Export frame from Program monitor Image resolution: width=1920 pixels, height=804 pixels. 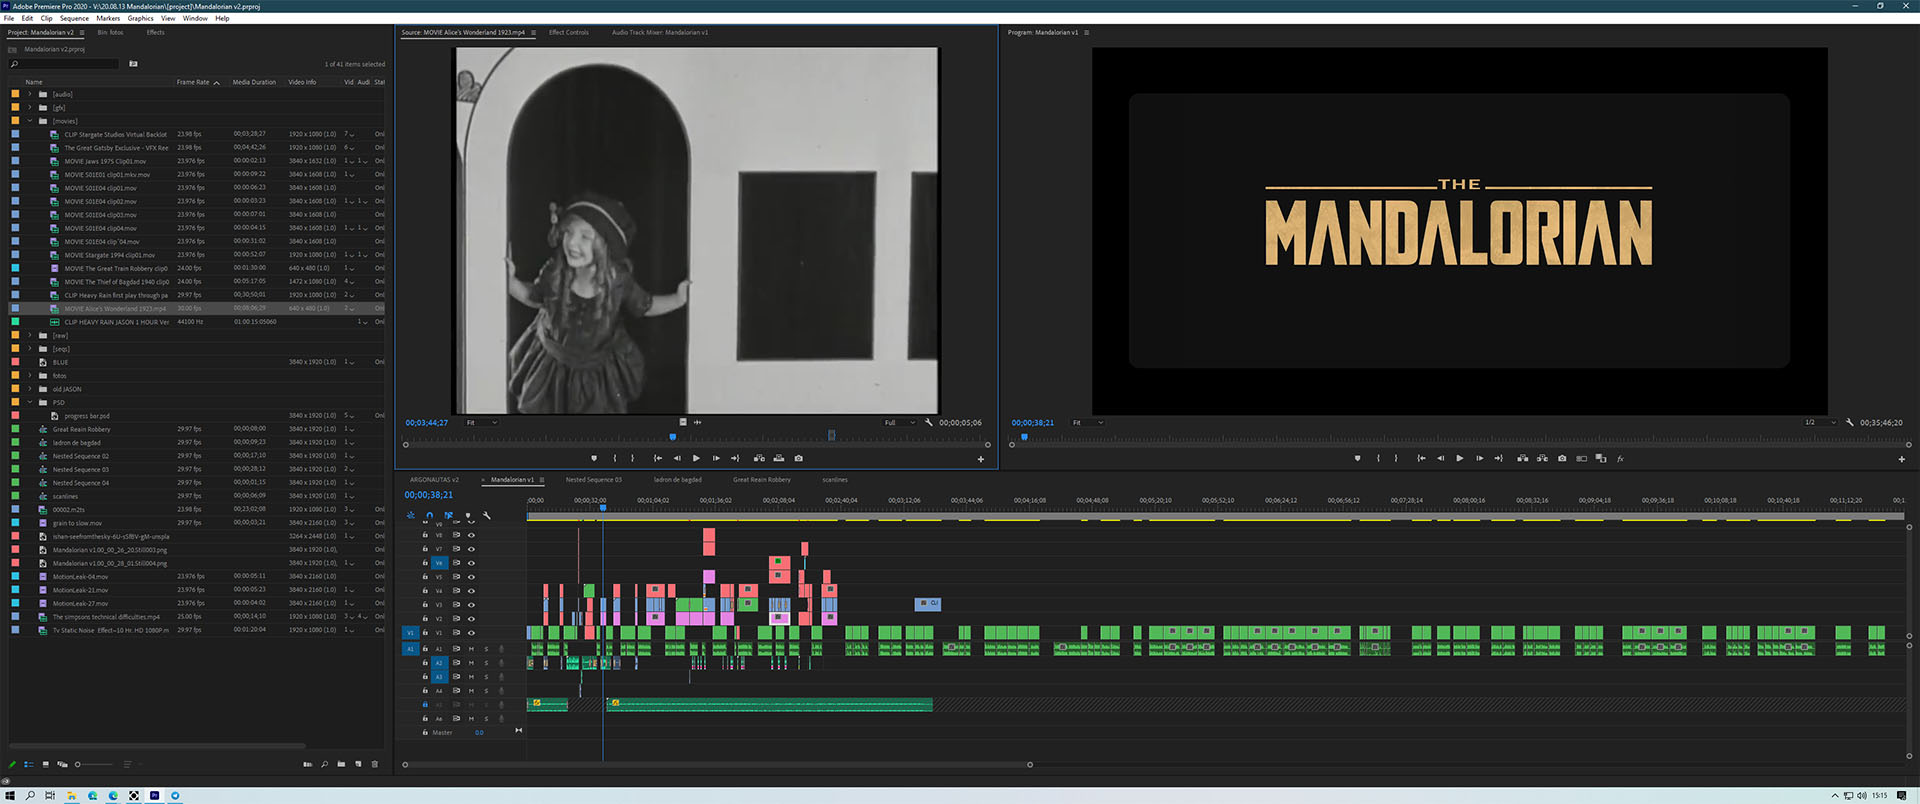(x=1562, y=458)
